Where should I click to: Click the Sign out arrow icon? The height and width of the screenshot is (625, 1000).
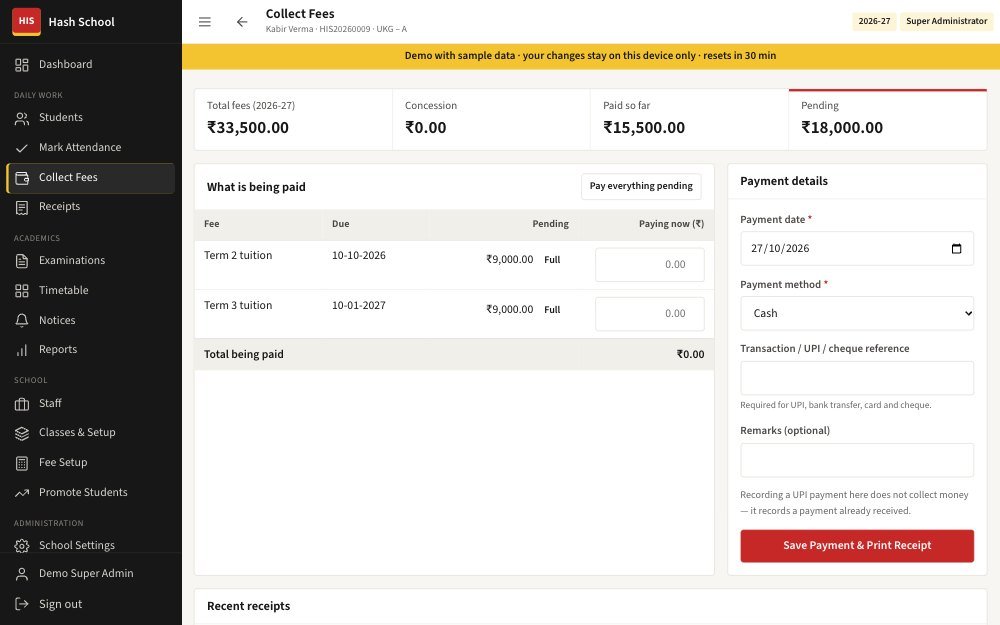(22, 604)
